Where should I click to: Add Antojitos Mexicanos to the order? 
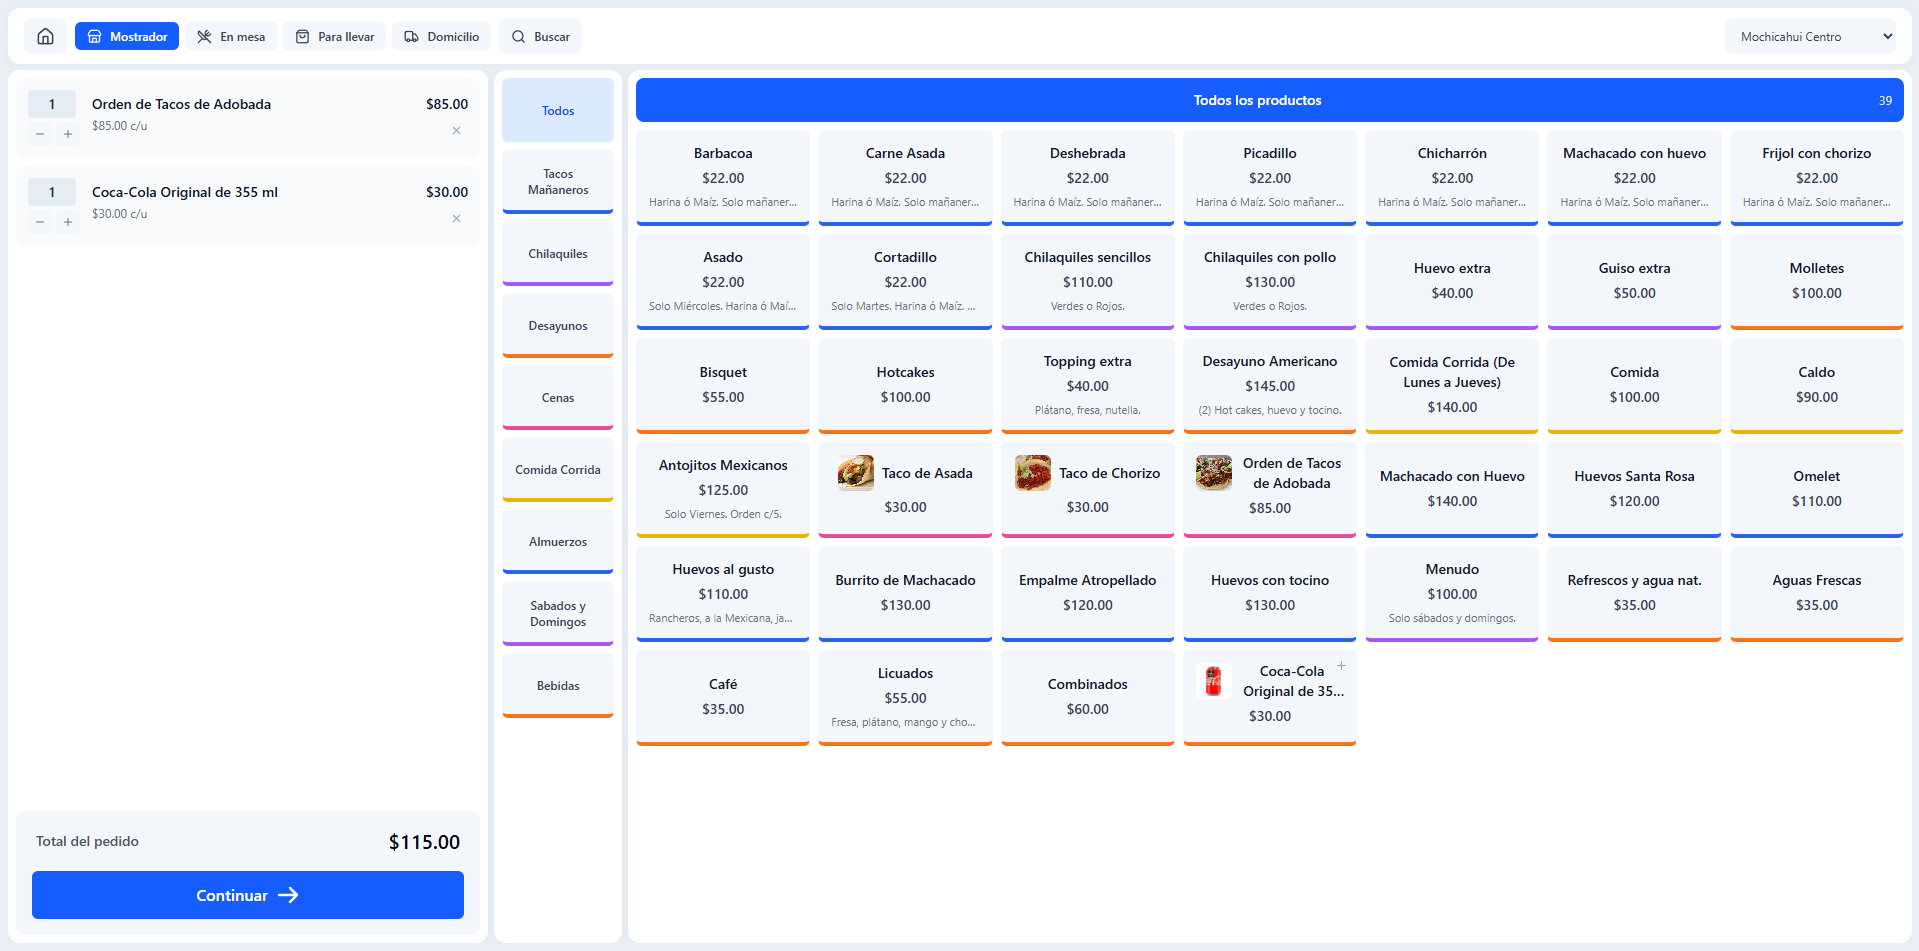coord(723,489)
